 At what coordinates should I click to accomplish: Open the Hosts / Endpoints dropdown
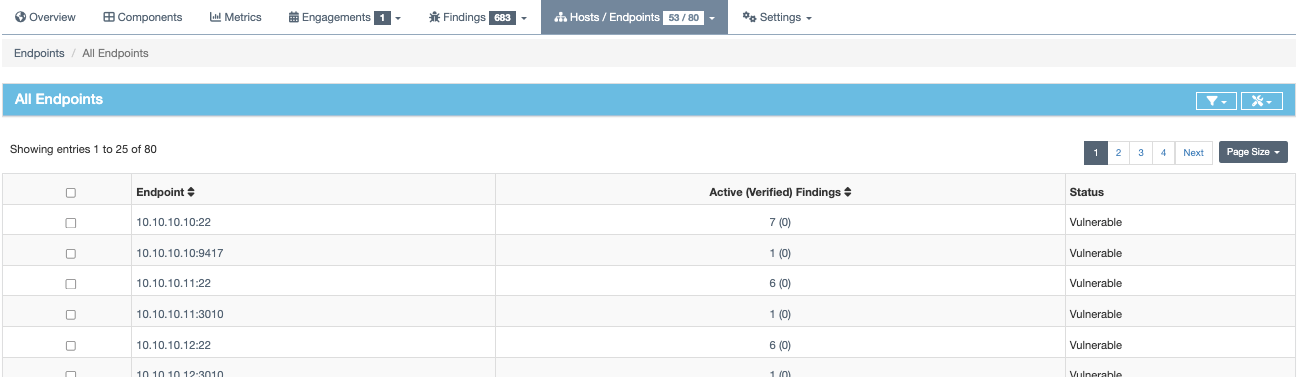[634, 17]
